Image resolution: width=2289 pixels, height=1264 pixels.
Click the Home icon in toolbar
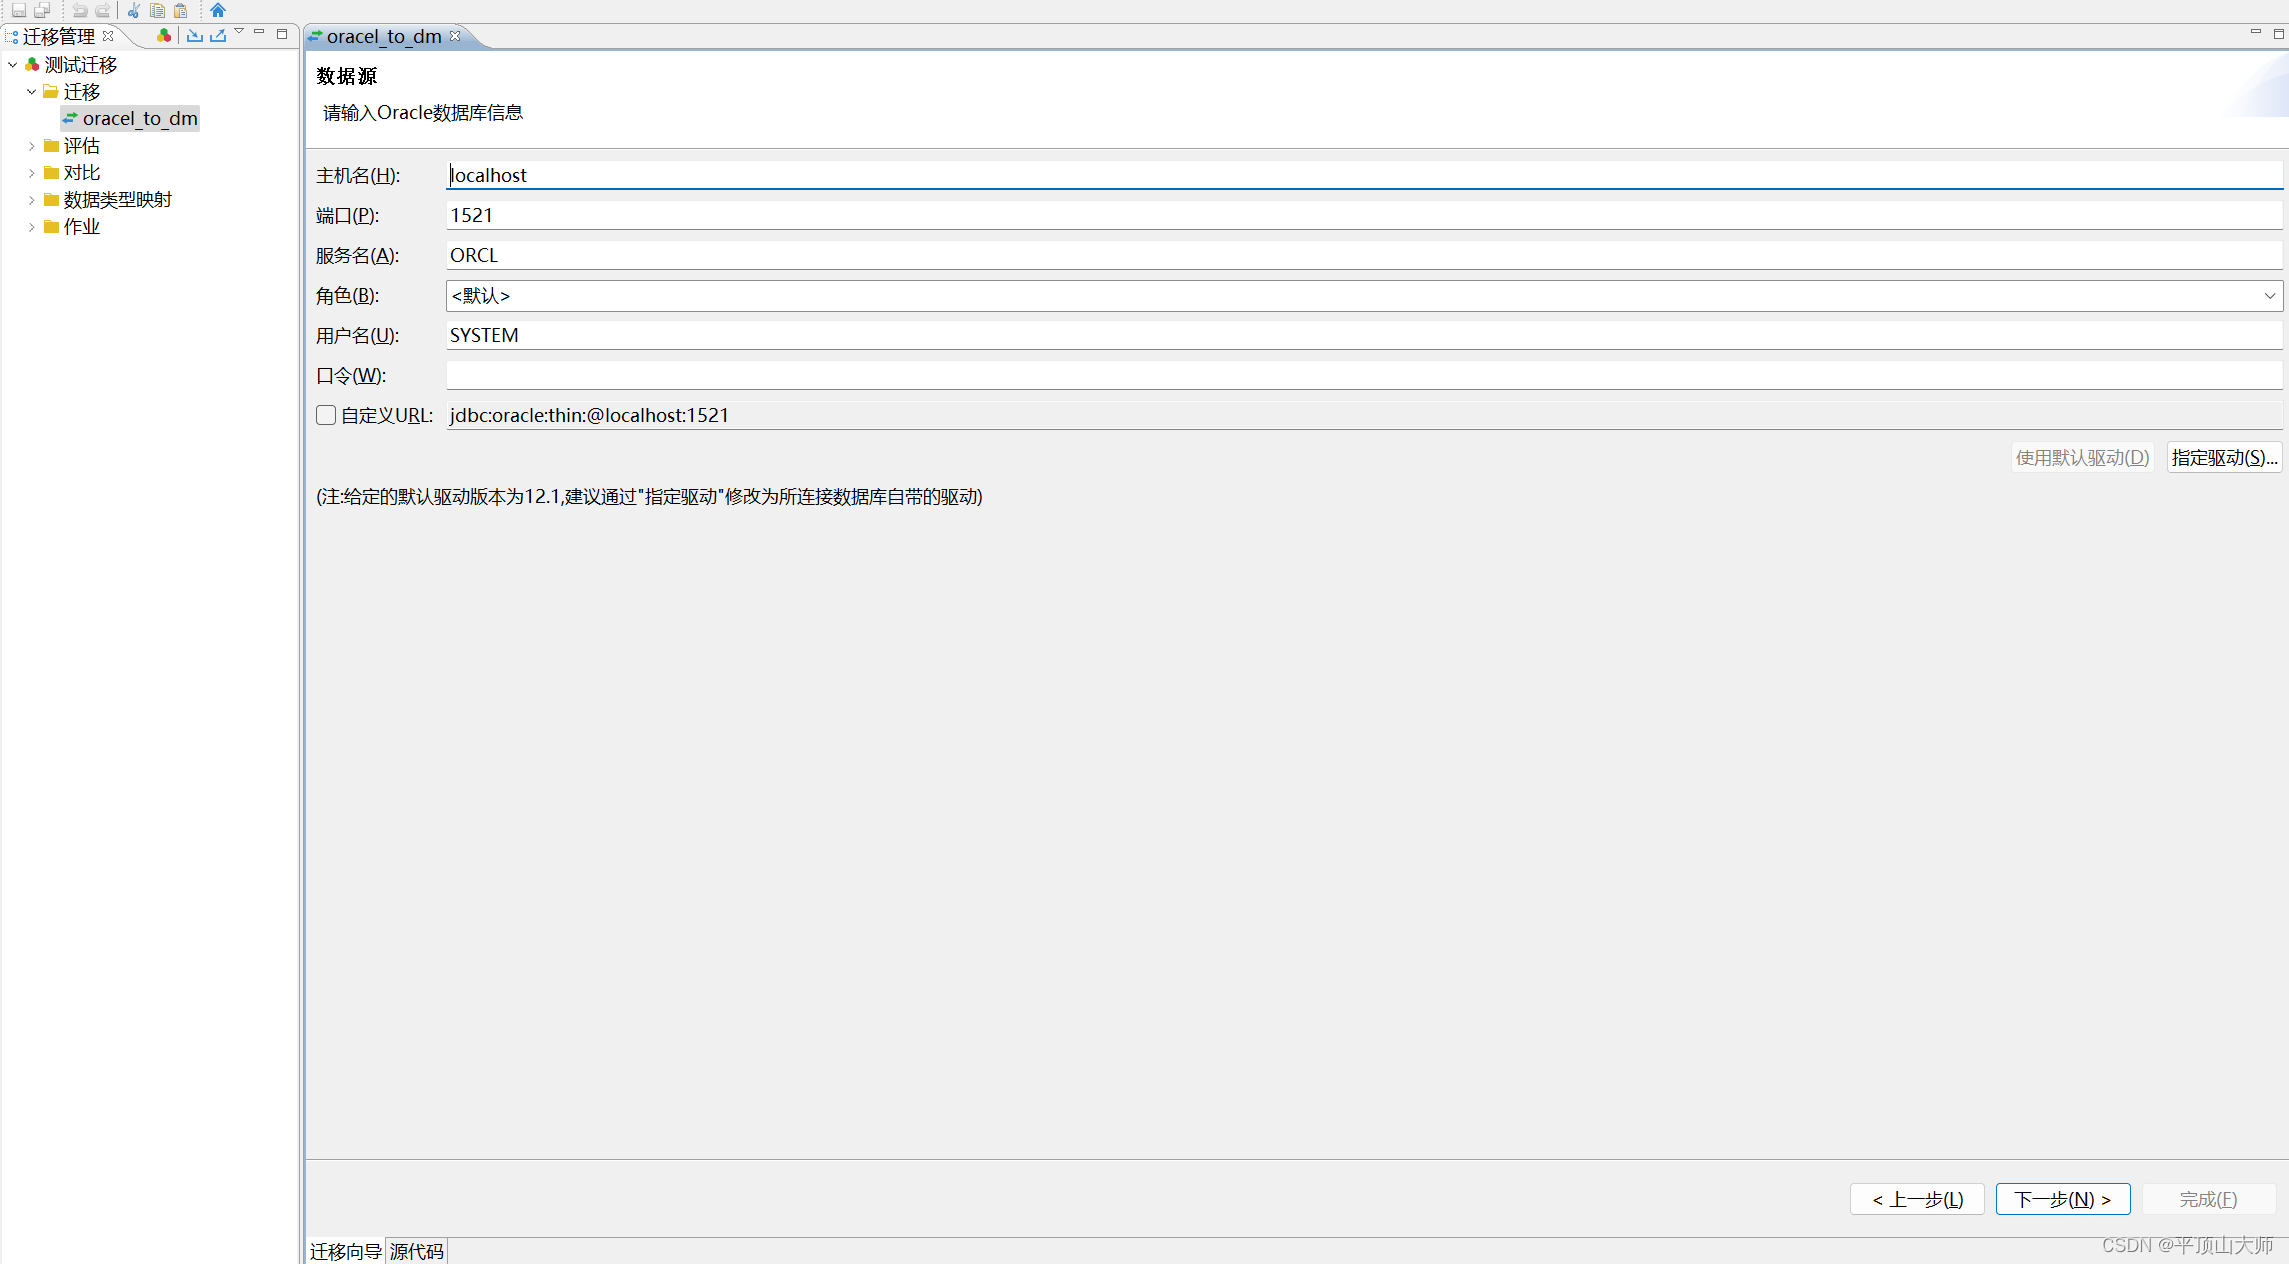tap(218, 10)
